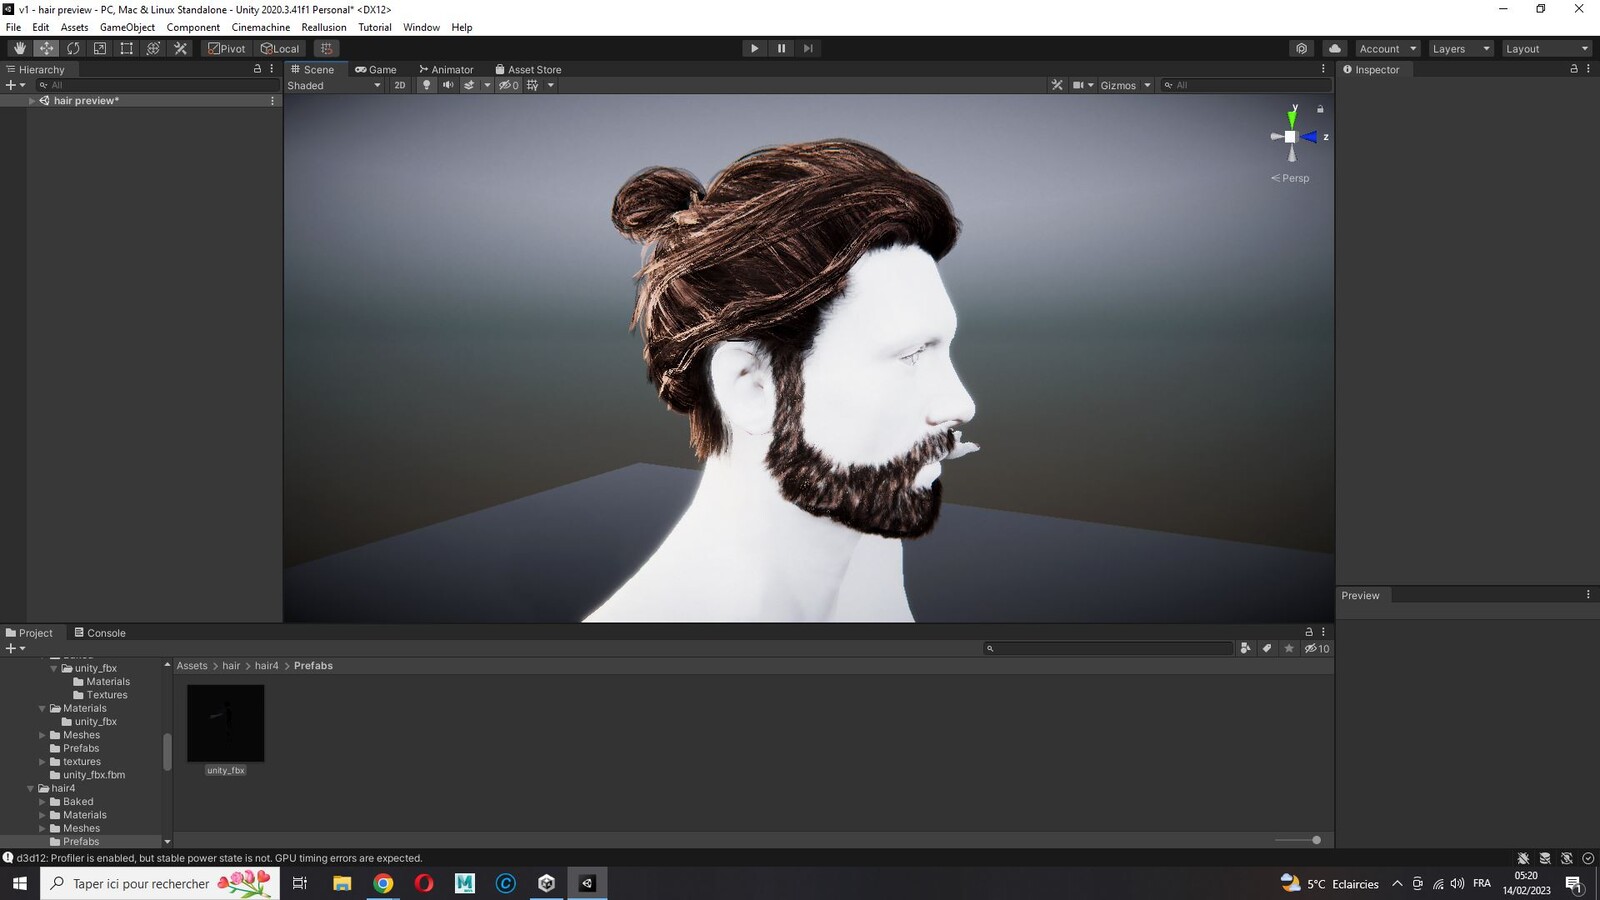The width and height of the screenshot is (1600, 900).
Task: Select the unity_fbx prefab thumbnail
Action: (x=226, y=724)
